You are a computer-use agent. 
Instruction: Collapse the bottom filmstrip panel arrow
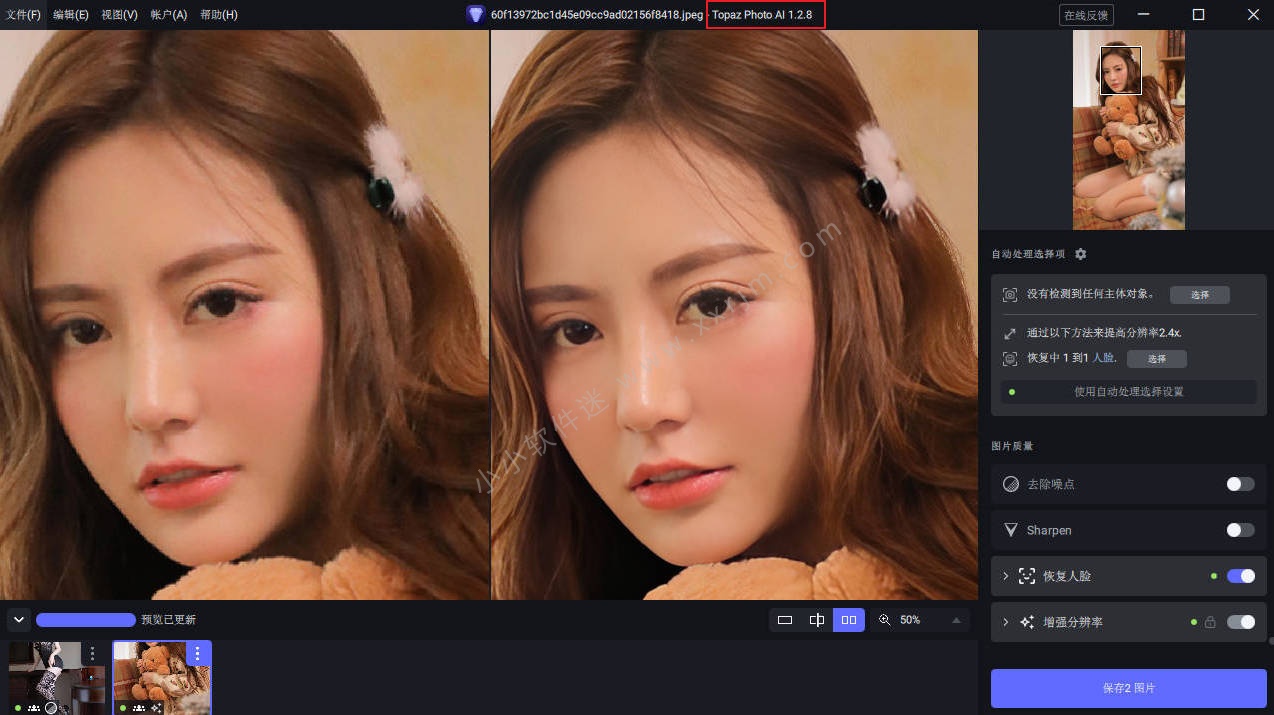pos(18,620)
